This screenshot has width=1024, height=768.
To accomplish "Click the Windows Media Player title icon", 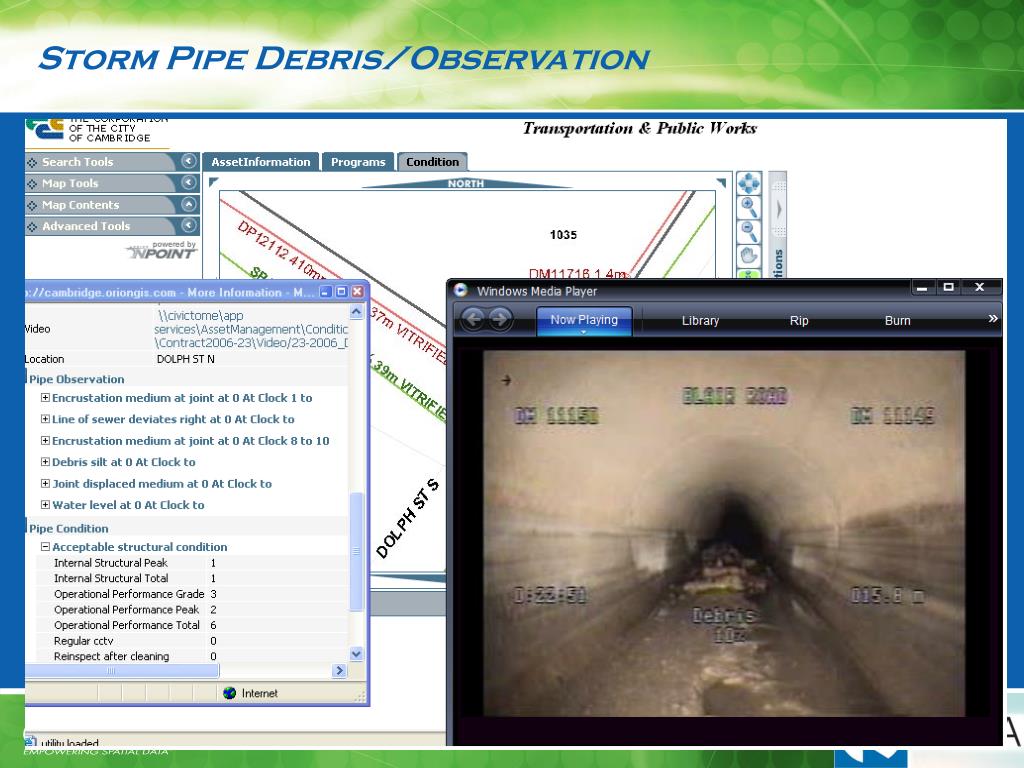I will (460, 291).
